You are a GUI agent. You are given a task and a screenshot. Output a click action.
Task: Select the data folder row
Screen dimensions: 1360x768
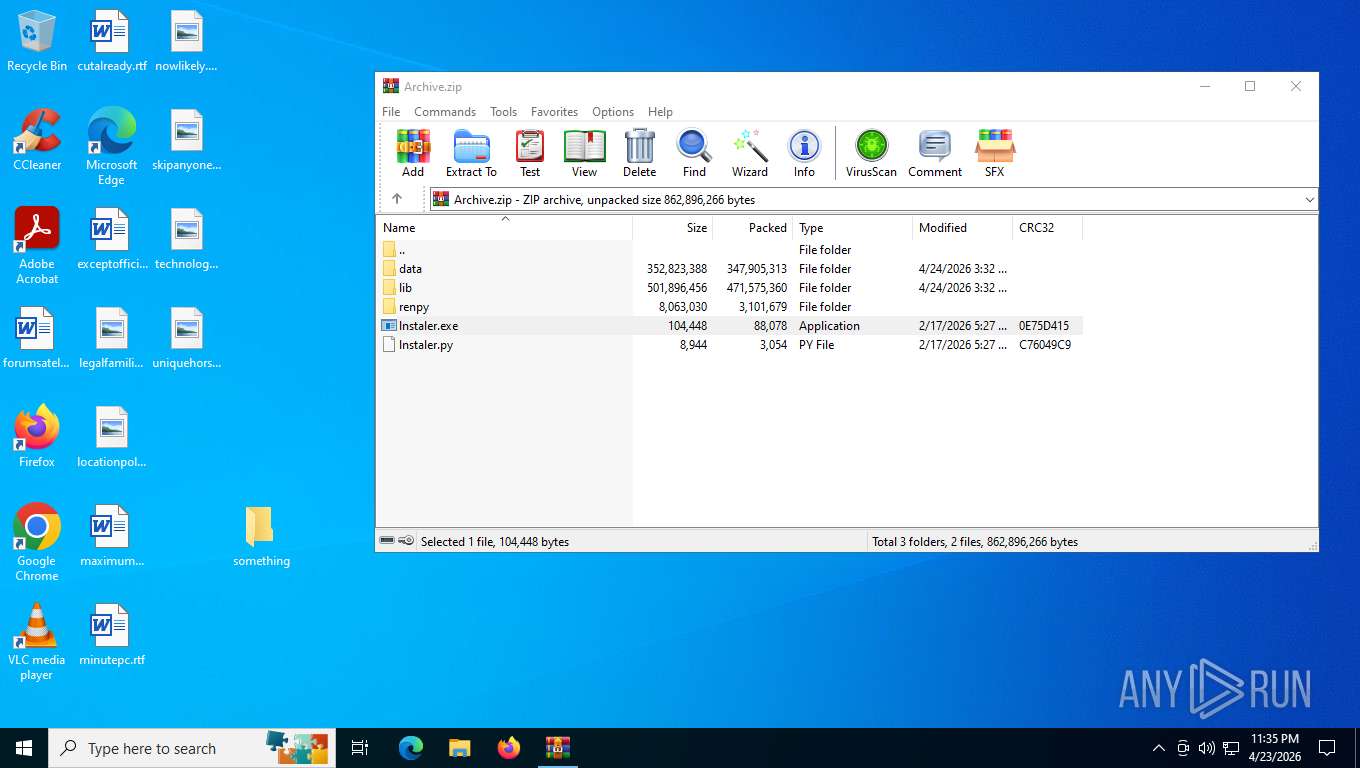730,269
